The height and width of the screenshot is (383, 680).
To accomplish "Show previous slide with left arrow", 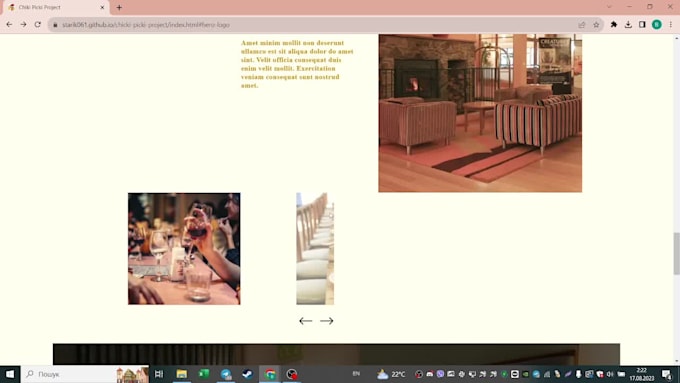I will (x=306, y=321).
